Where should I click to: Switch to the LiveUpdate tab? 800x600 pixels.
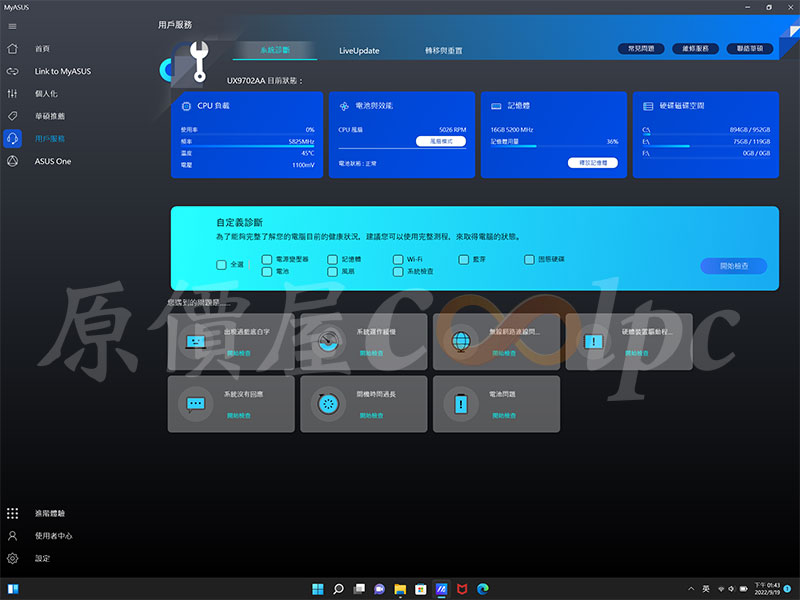pos(359,51)
